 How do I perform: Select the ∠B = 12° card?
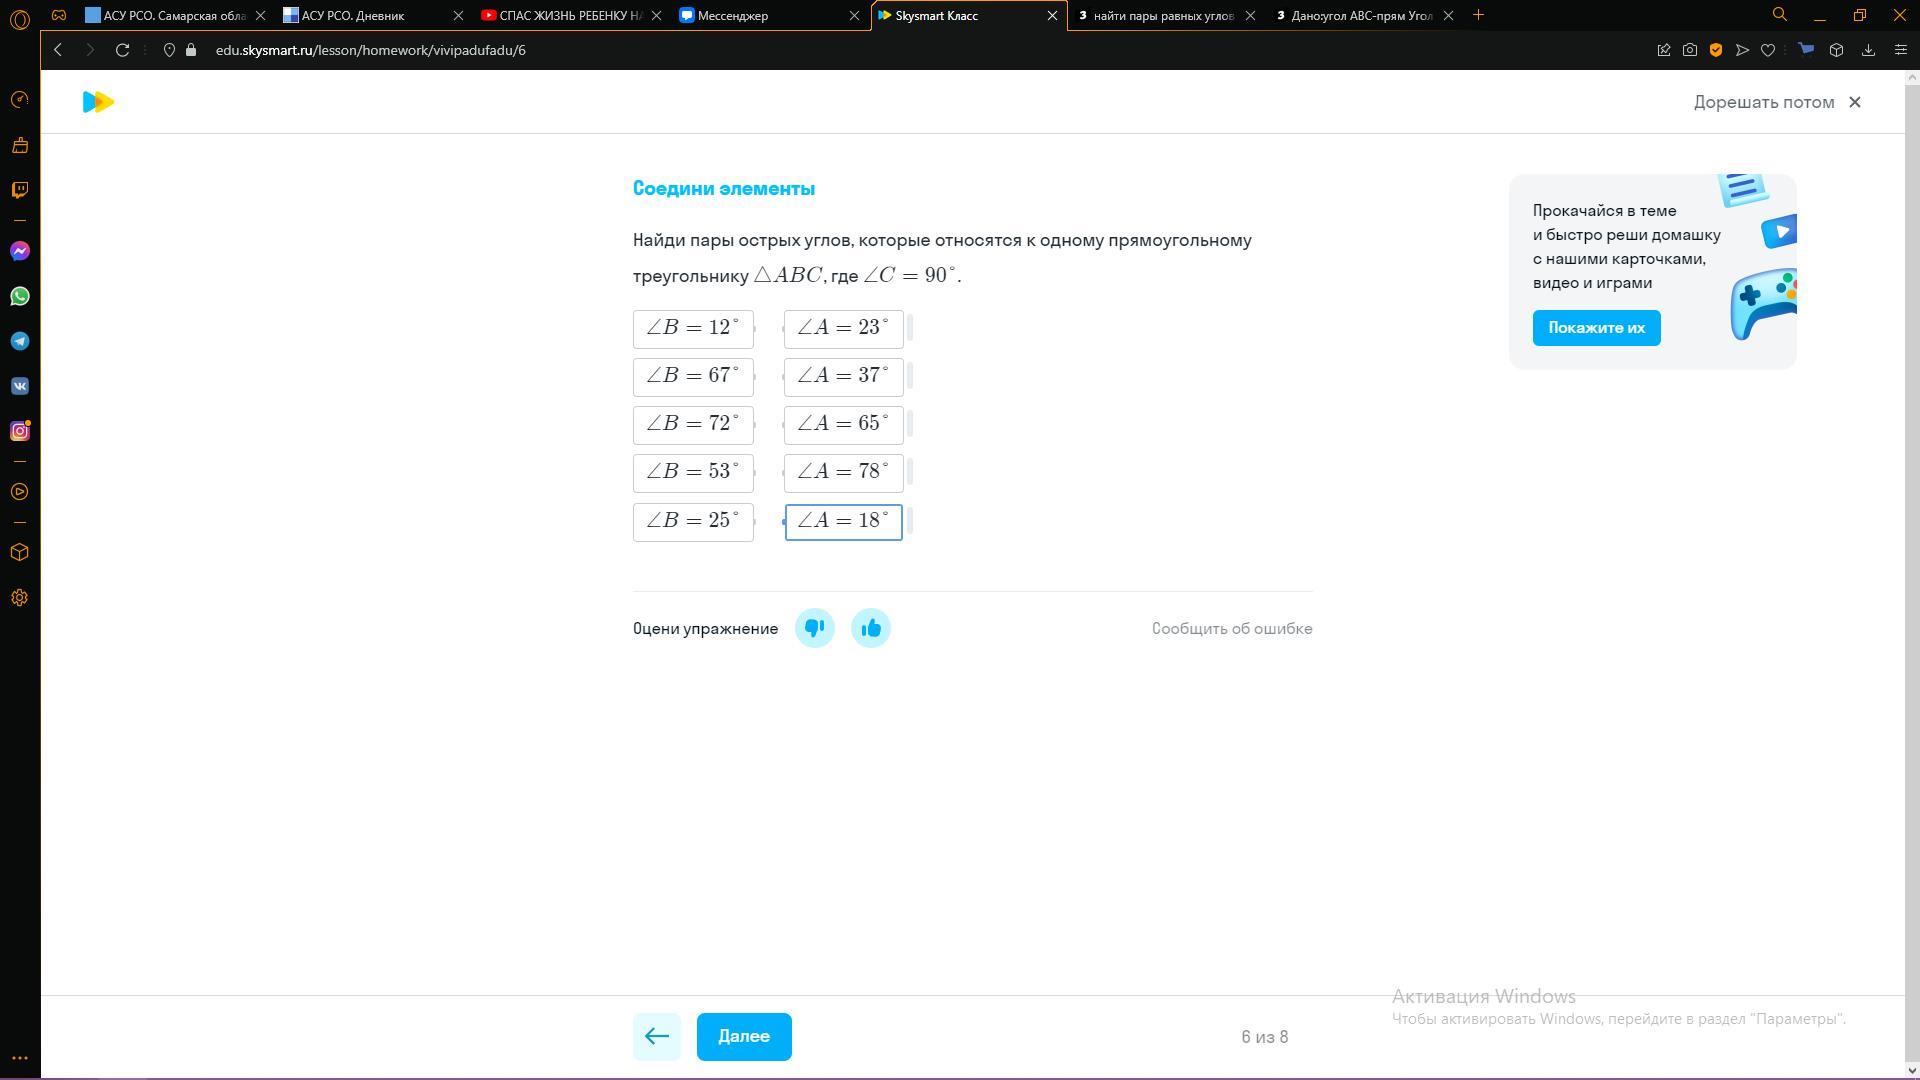click(693, 328)
